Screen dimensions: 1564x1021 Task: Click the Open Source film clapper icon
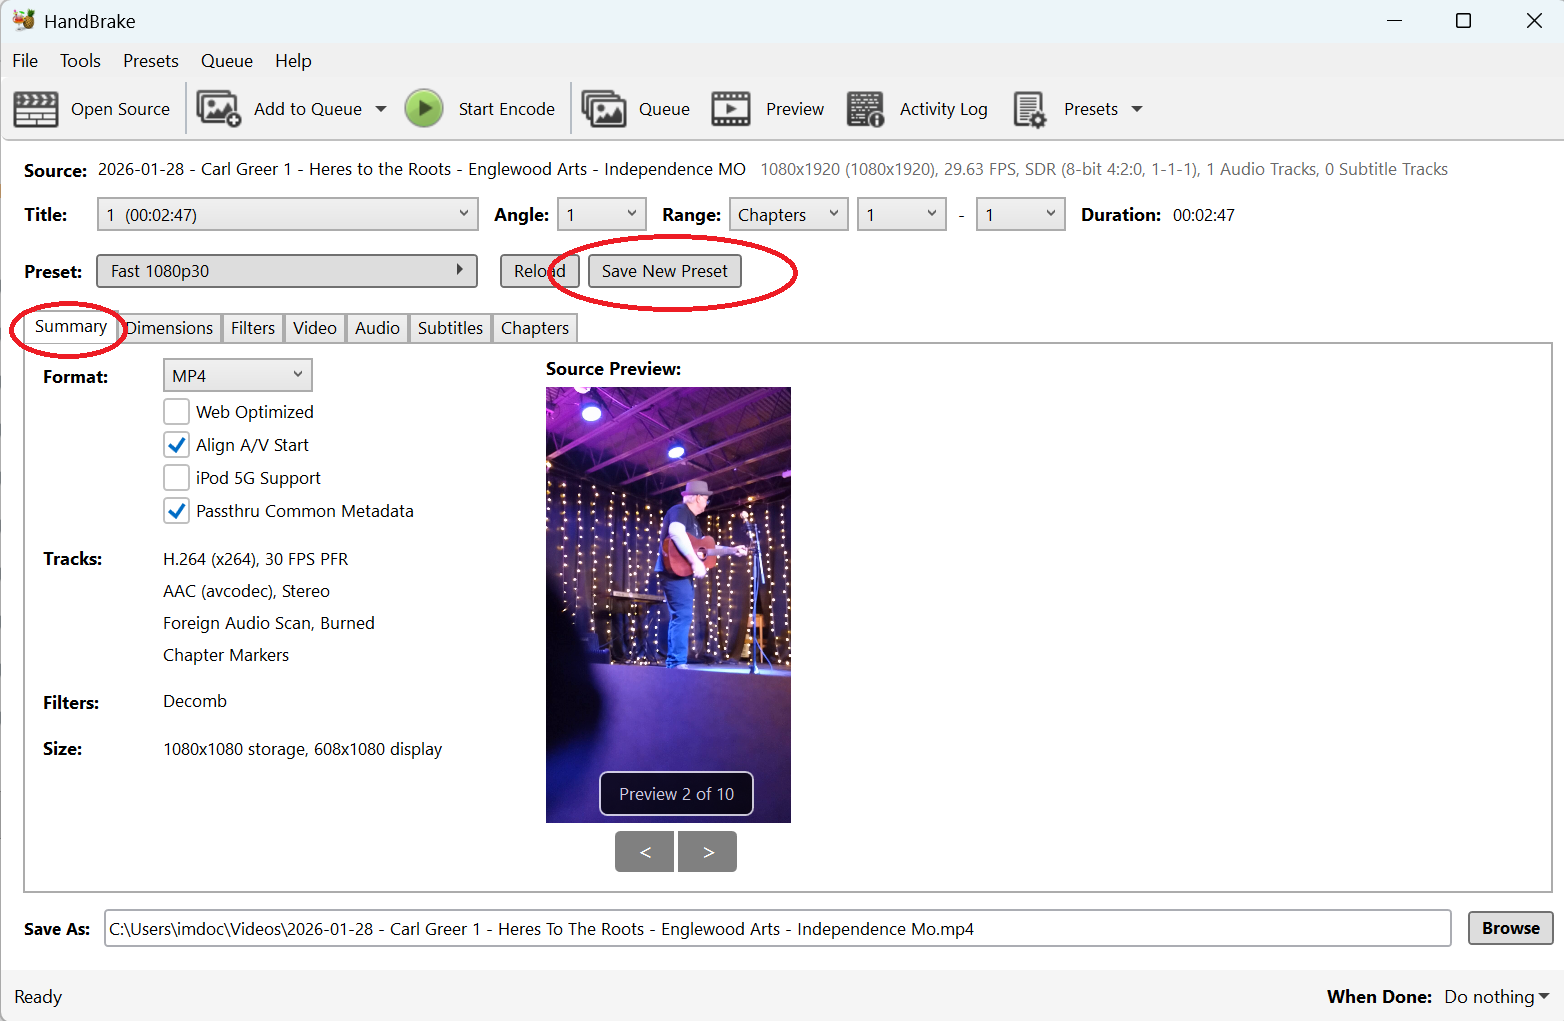[x=36, y=109]
